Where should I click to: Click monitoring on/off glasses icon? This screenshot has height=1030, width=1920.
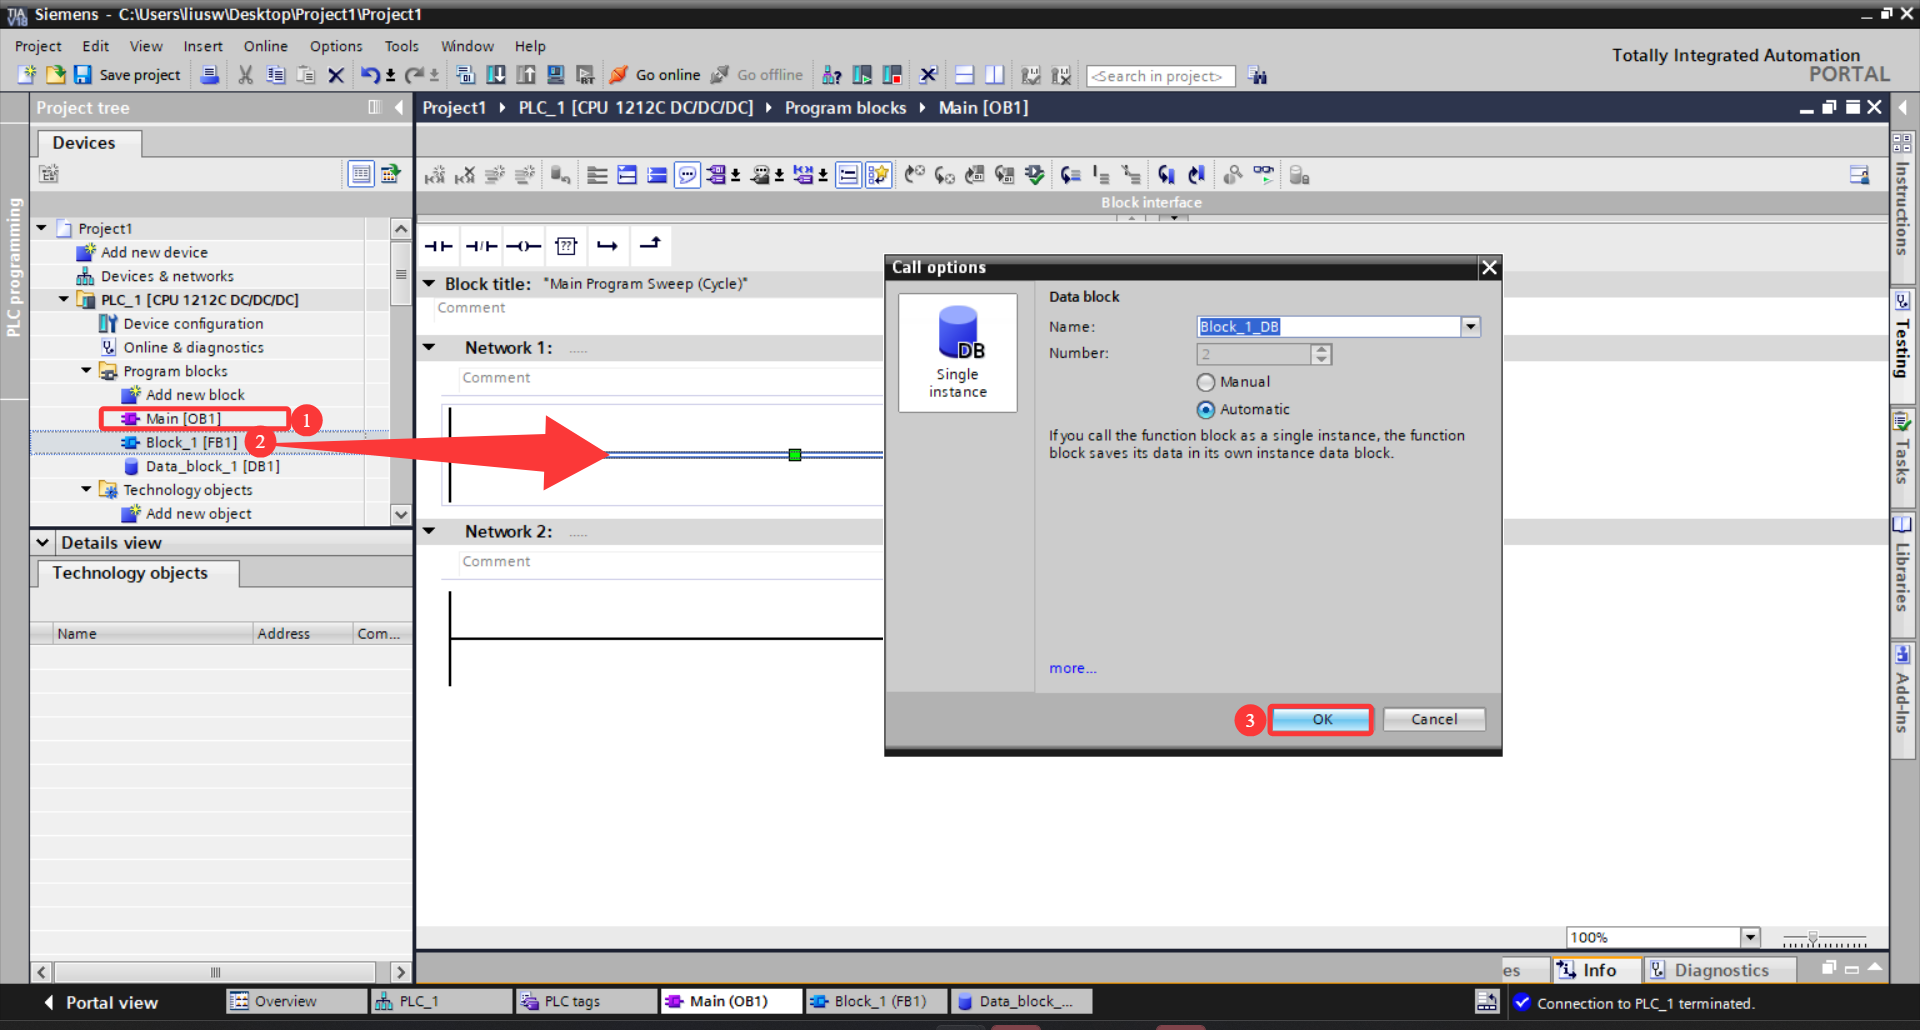(x=1264, y=175)
